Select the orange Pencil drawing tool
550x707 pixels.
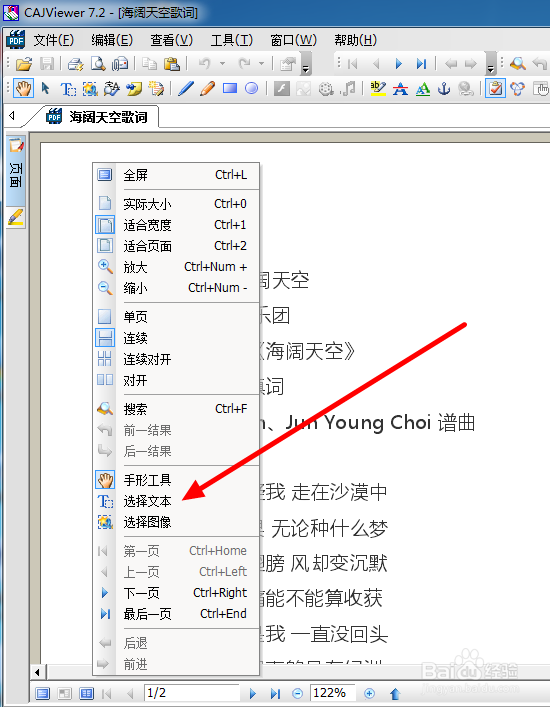coord(207,88)
